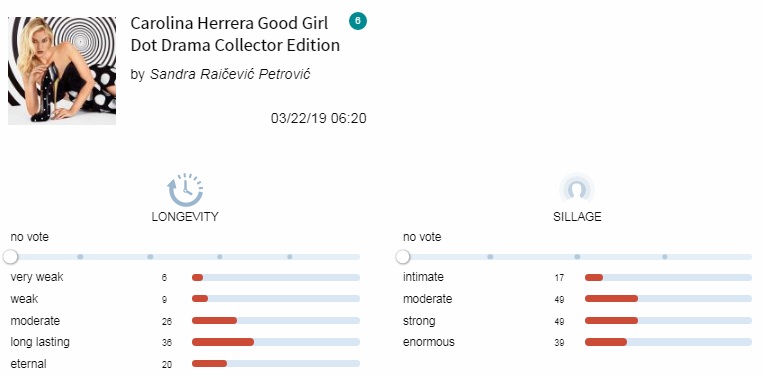Click the 'very weak' longevity bar
764x377 pixels.
pos(276,278)
